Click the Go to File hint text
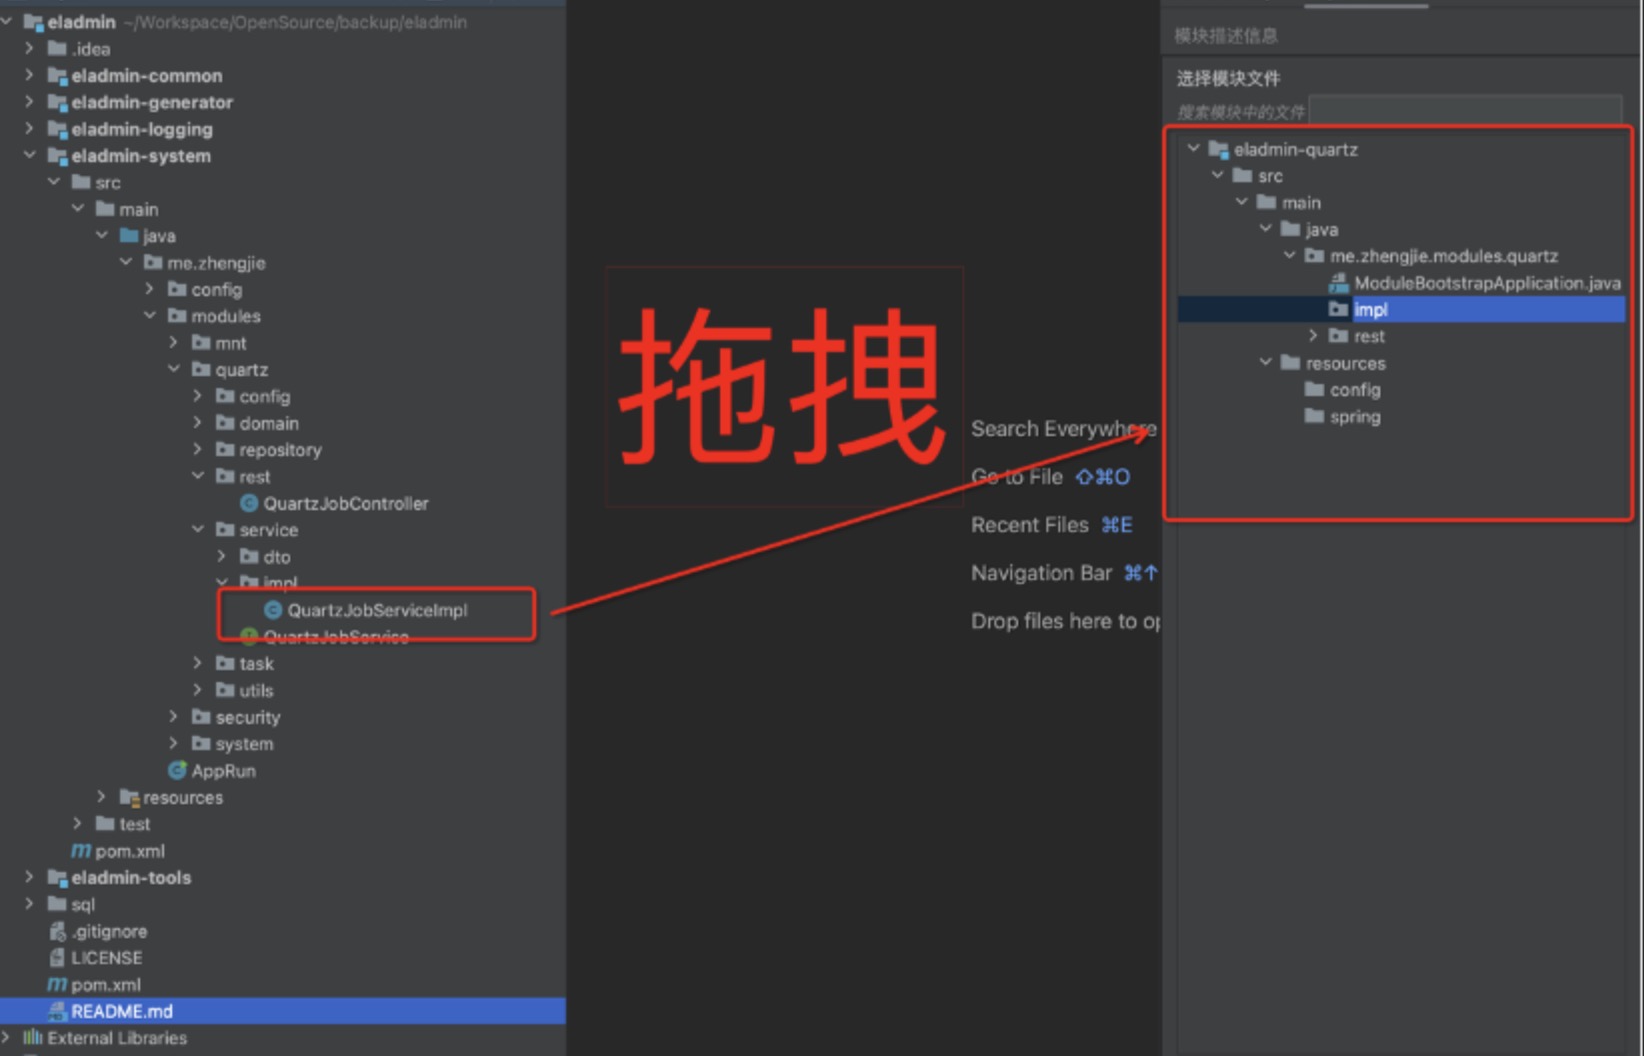The width and height of the screenshot is (1644, 1056). [x=1017, y=477]
